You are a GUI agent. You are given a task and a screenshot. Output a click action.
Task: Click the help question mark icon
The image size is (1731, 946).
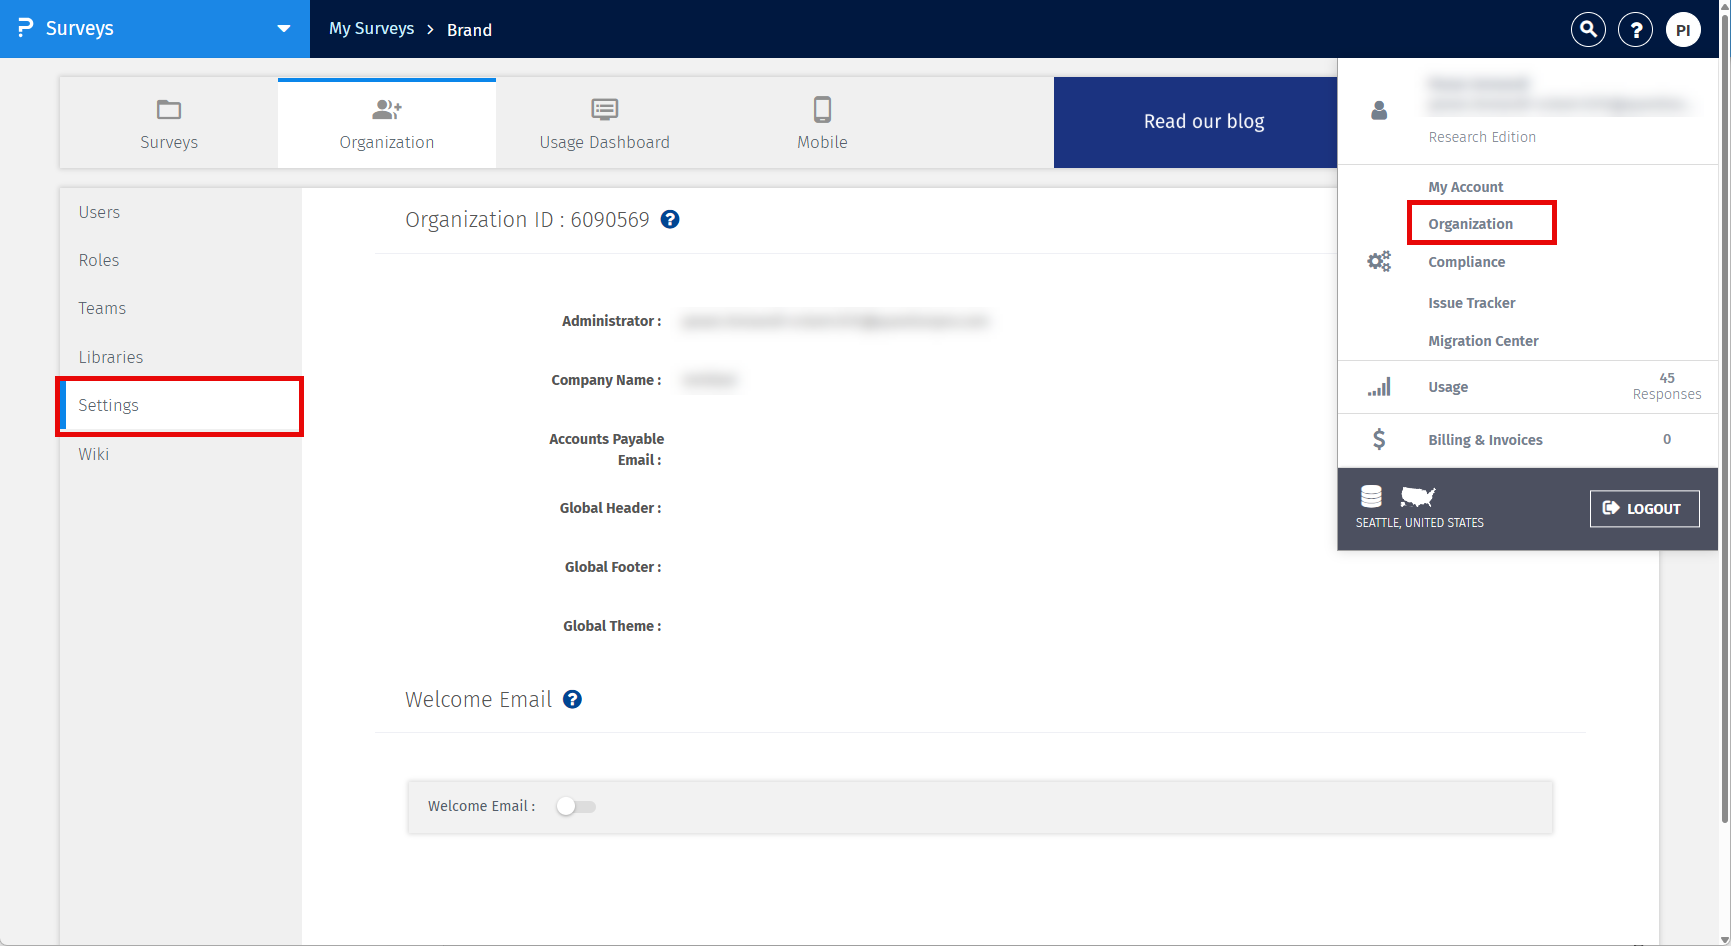point(1635,29)
